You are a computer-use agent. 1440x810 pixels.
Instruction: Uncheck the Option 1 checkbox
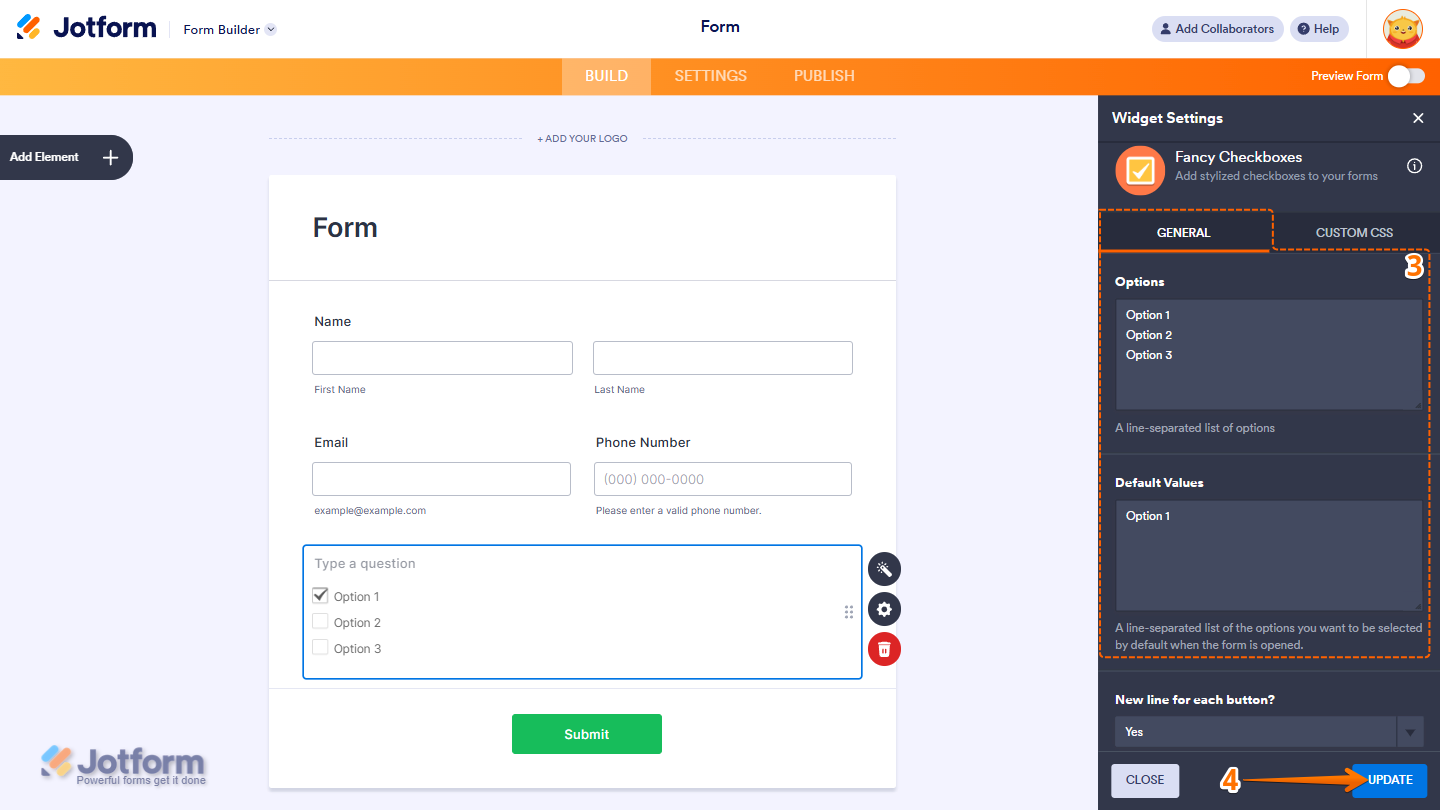(x=320, y=595)
